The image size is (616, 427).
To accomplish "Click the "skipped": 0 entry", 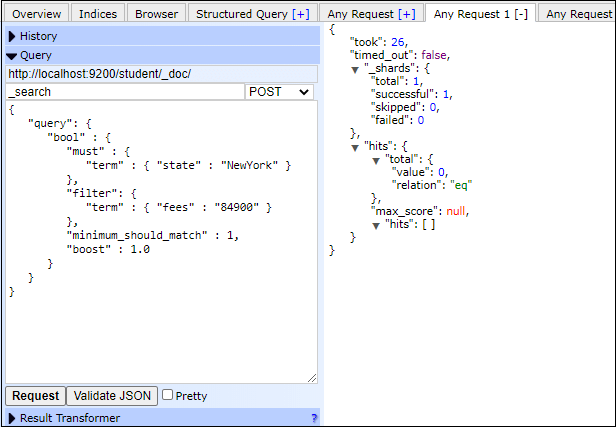I will point(405,107).
